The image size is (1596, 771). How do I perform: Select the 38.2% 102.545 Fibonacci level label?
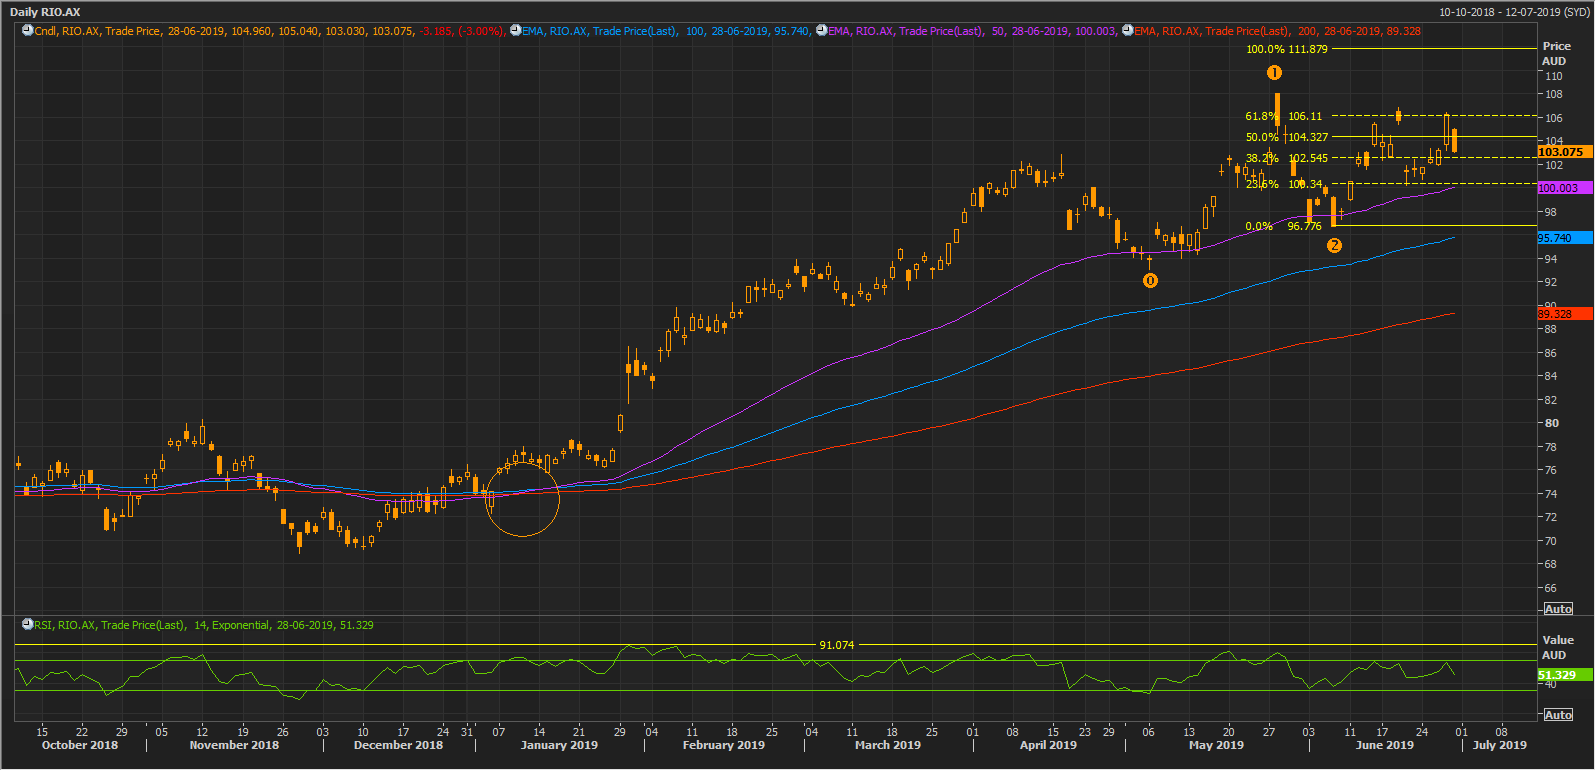(x=1287, y=158)
